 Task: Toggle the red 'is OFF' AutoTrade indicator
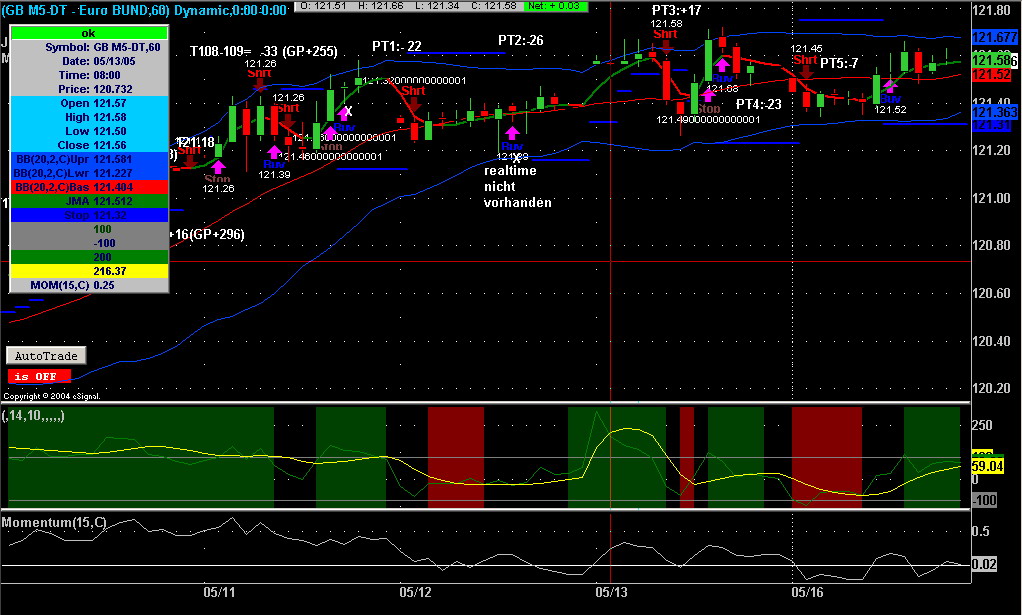pyautogui.click(x=39, y=377)
